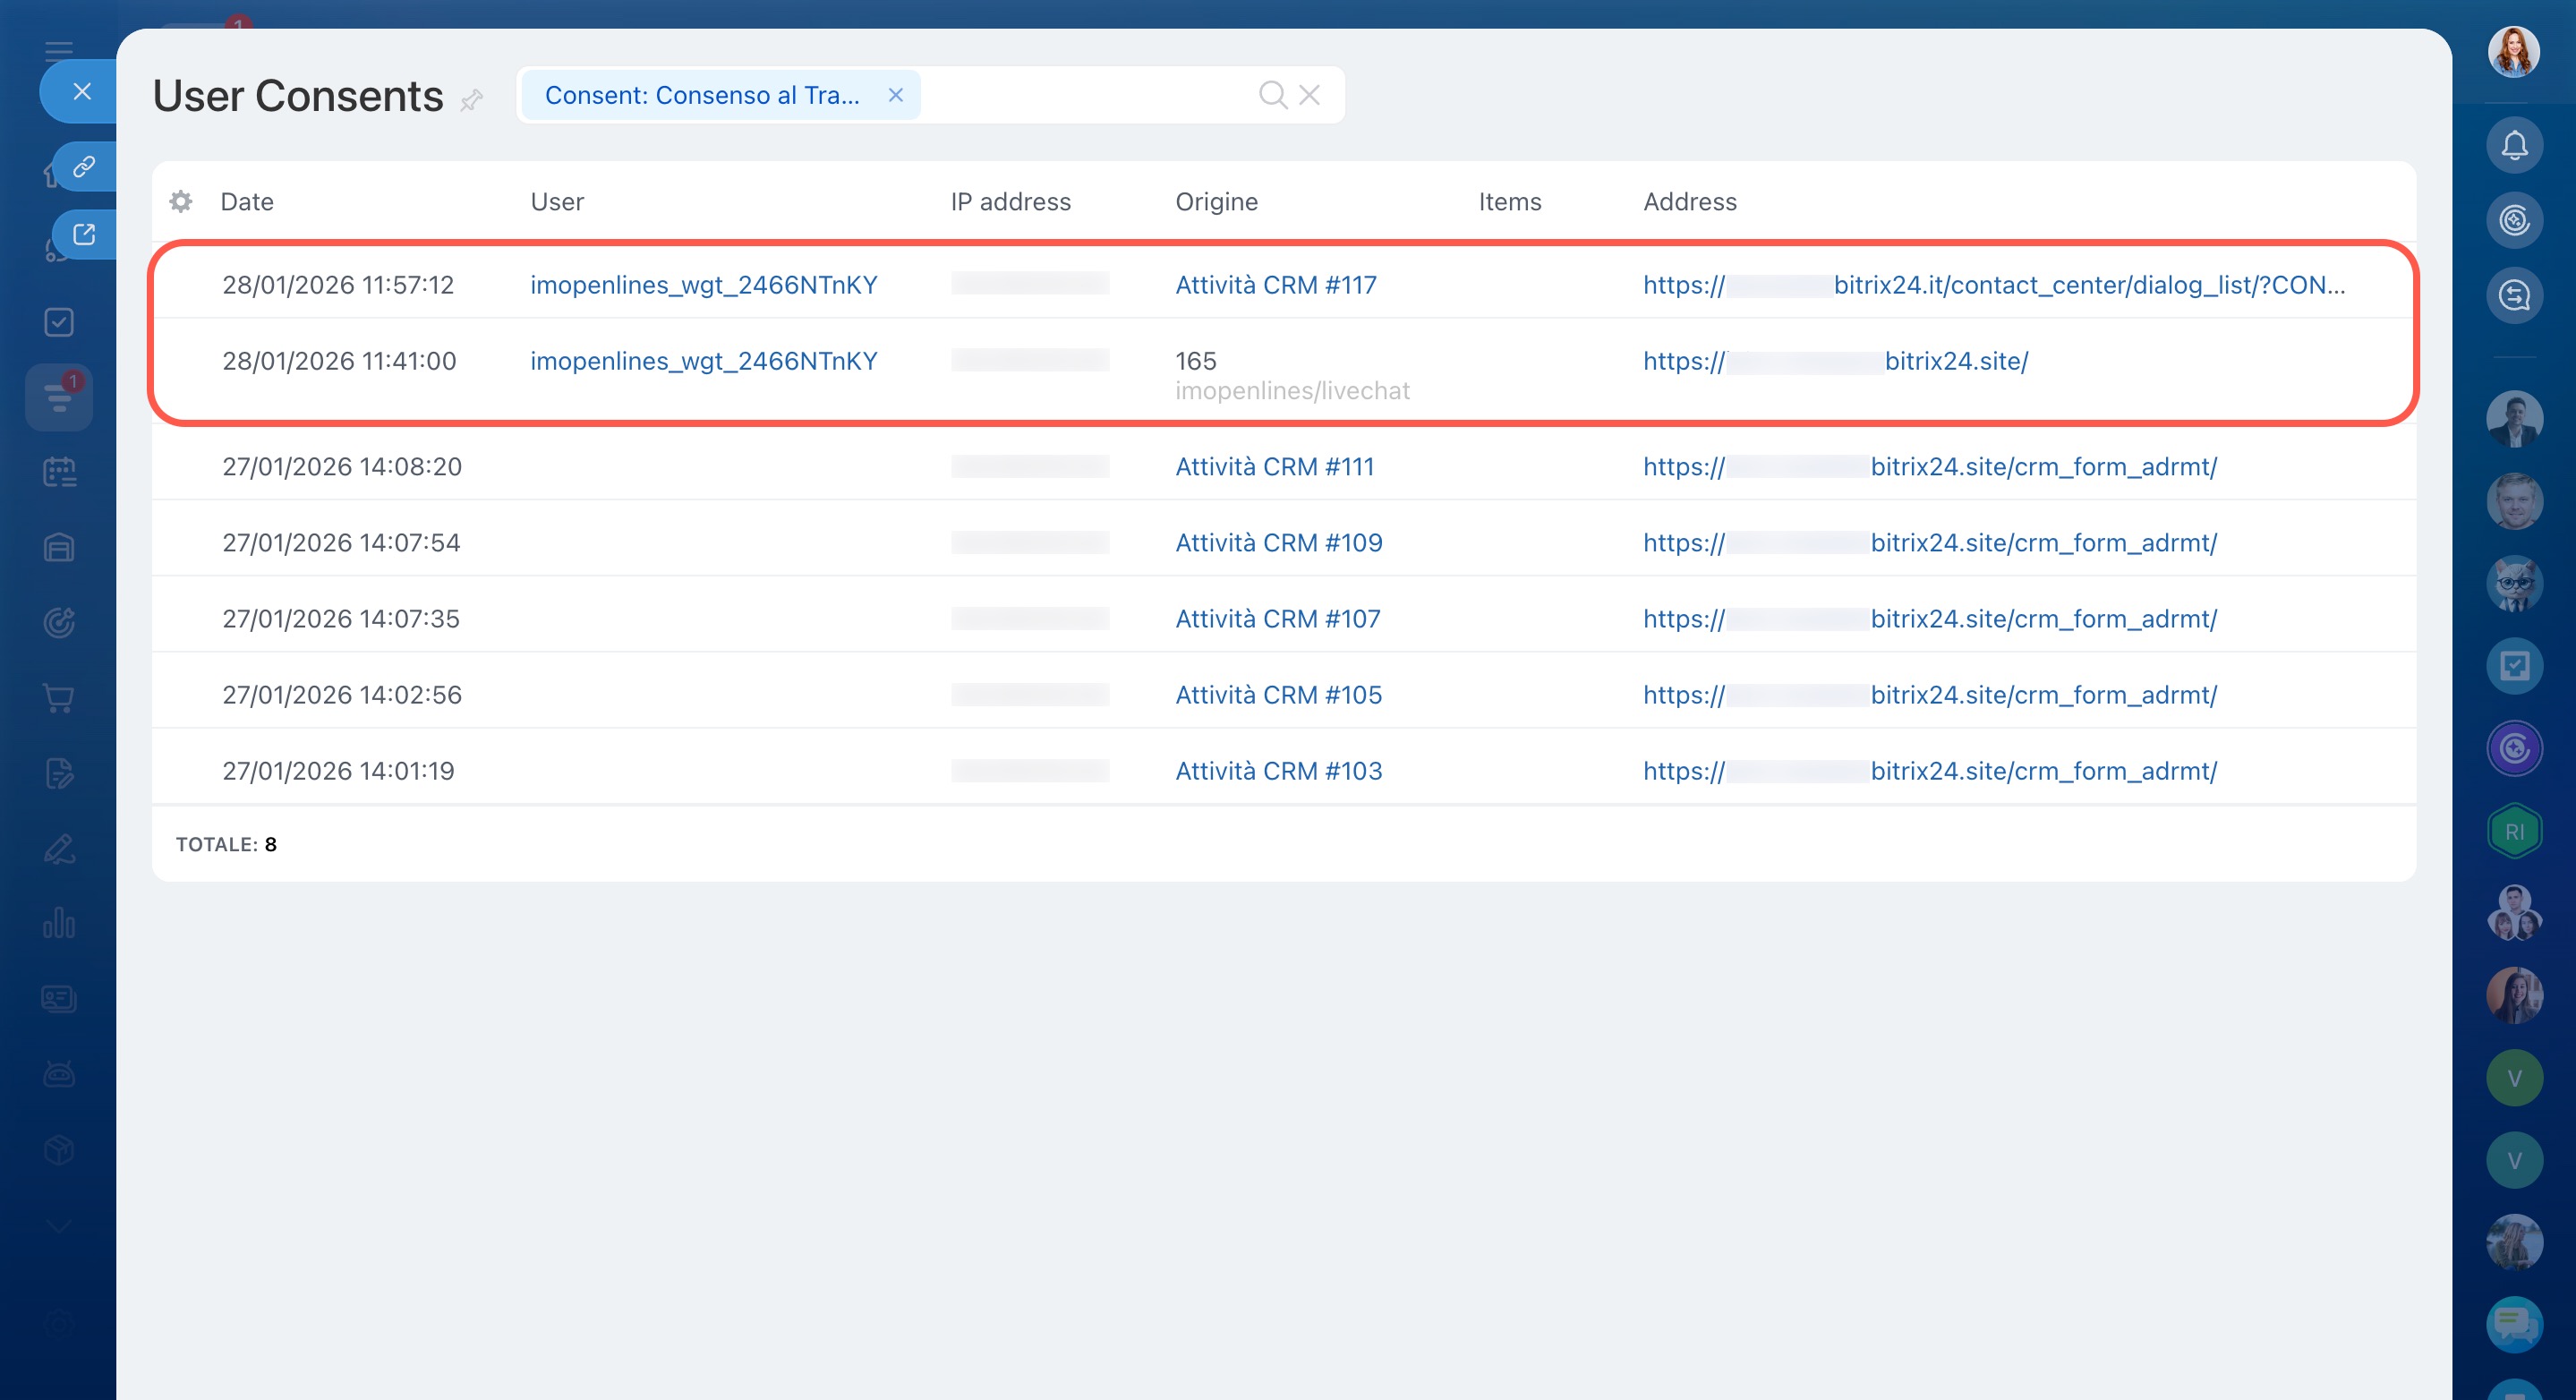Sort by the Origine column header
The image size is (2576, 1400).
tap(1216, 202)
